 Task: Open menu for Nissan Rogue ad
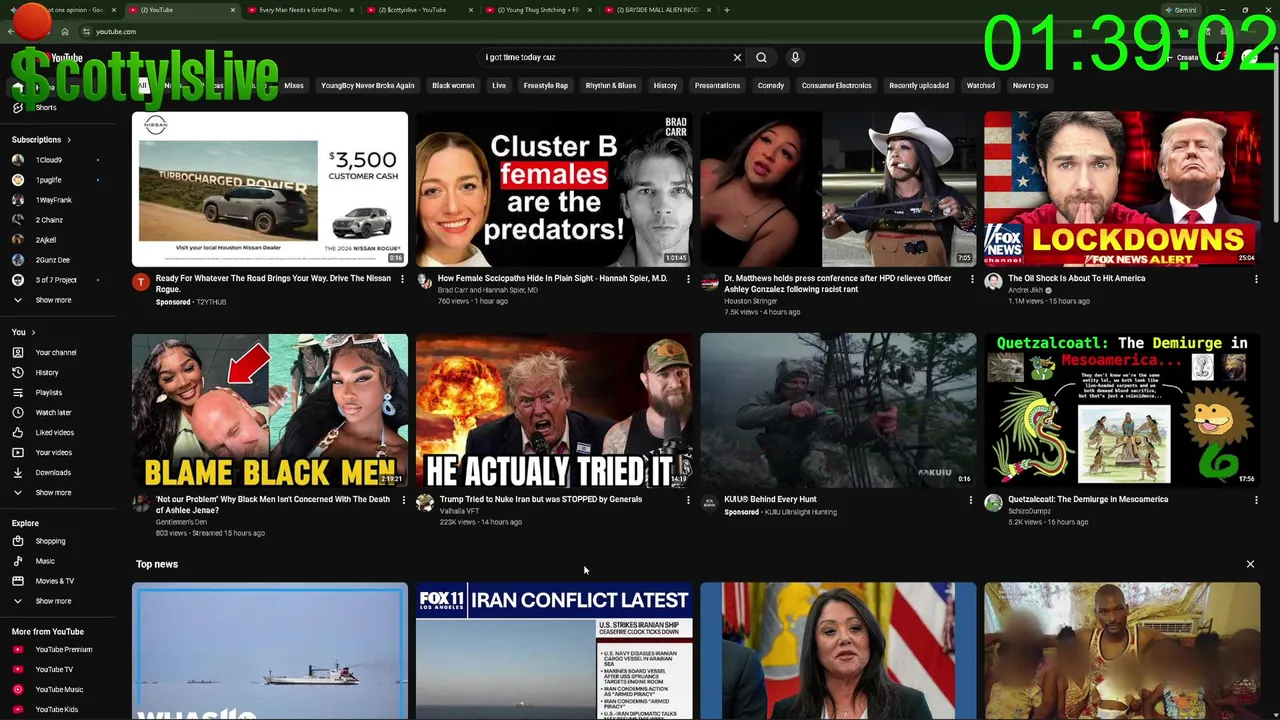coord(402,279)
